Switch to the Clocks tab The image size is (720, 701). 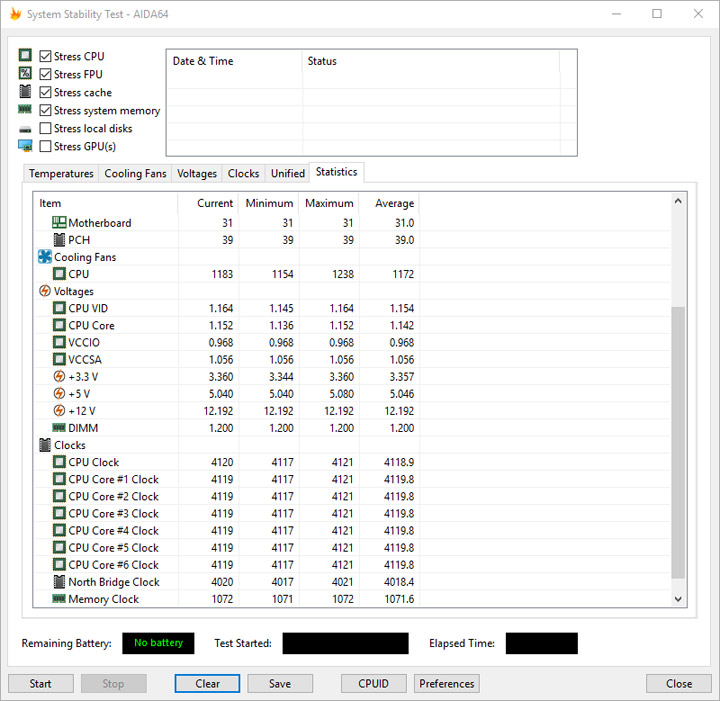[243, 174]
